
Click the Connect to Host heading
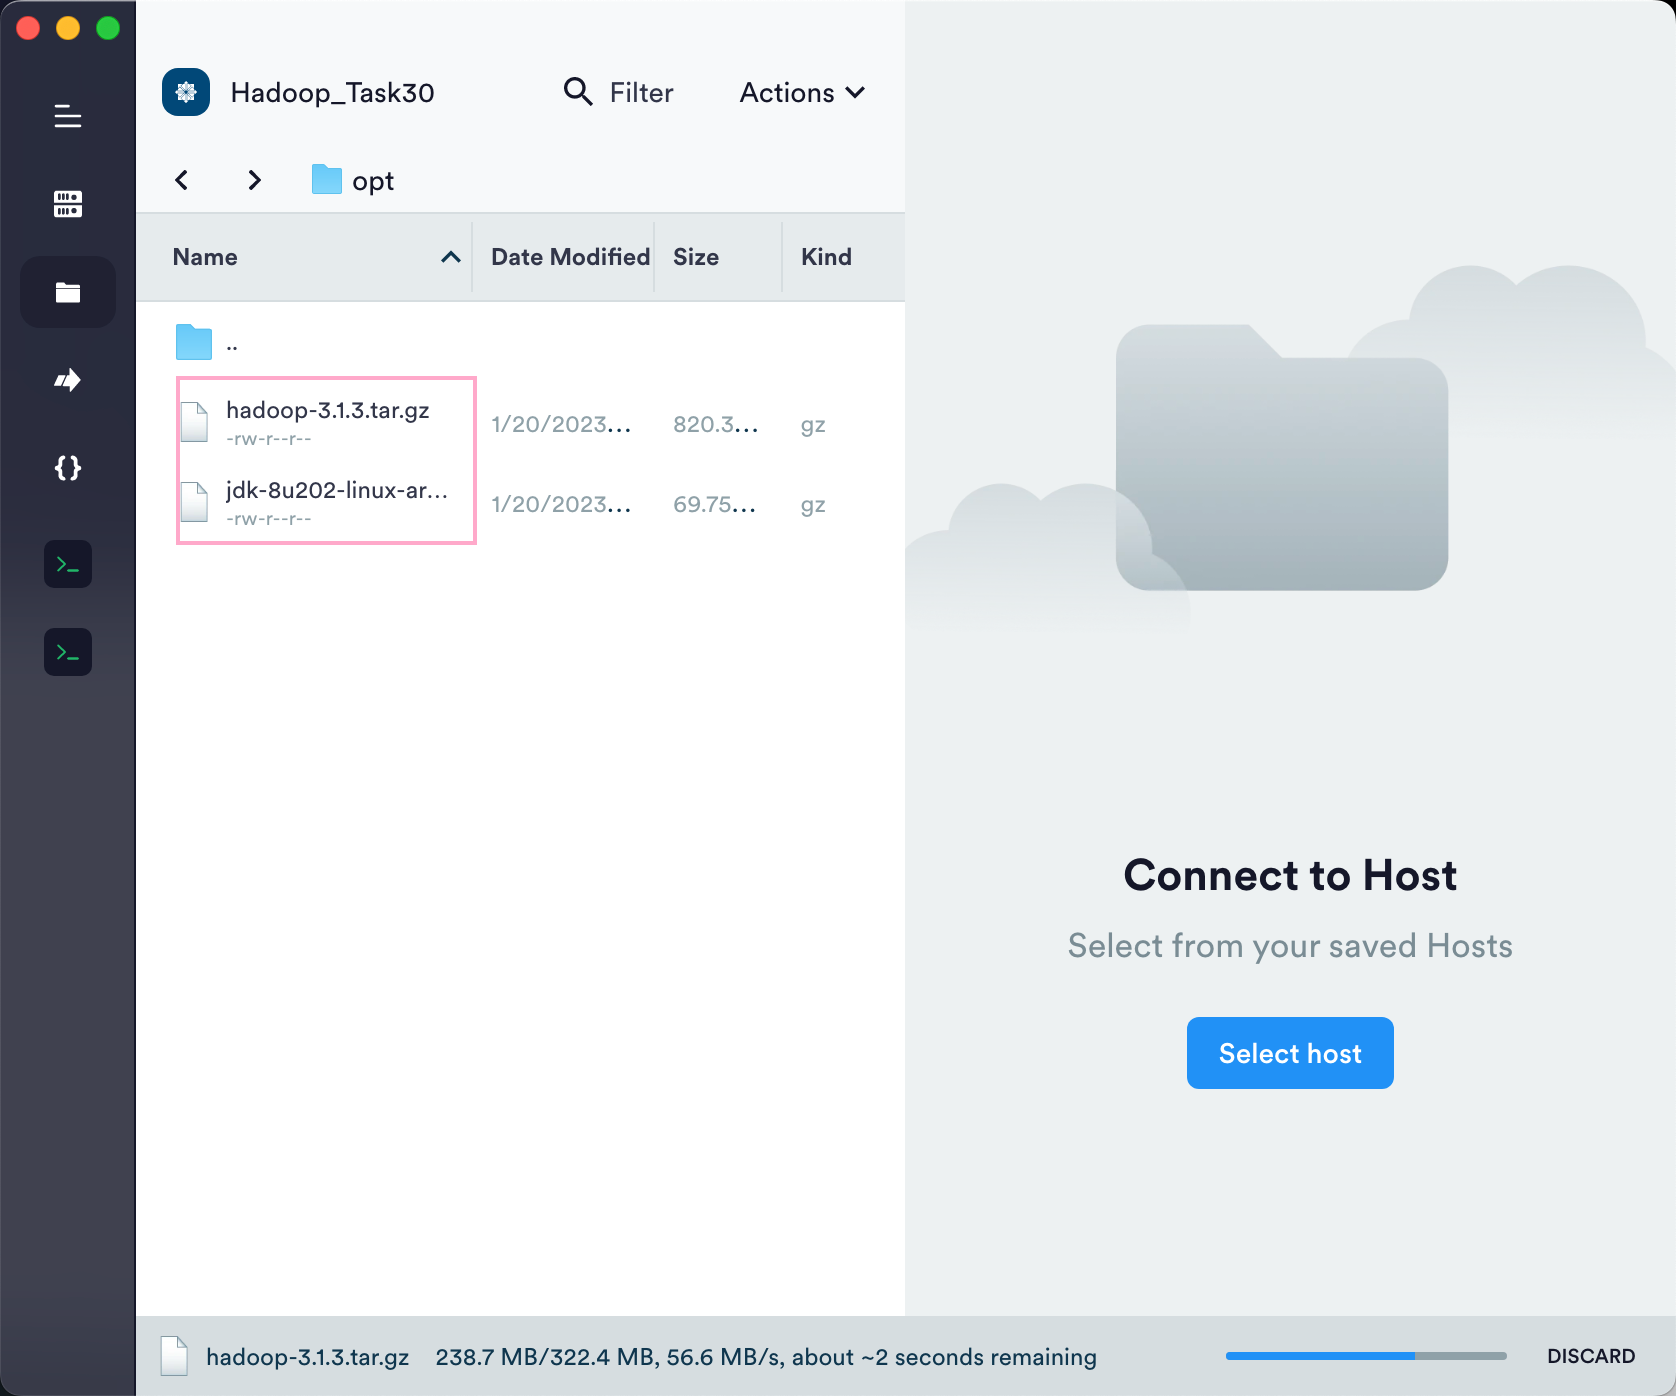click(1290, 875)
